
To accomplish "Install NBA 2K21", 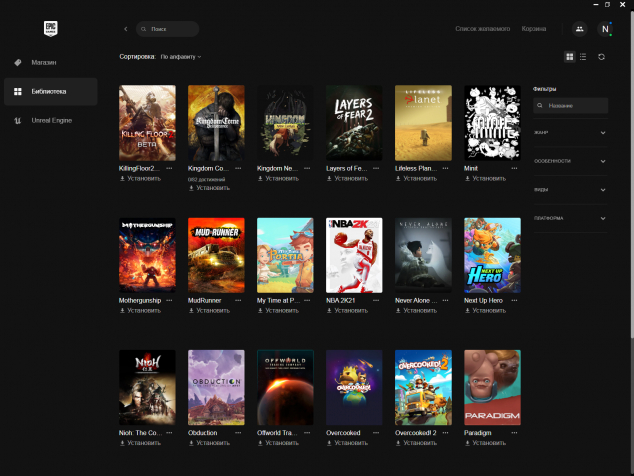I will pyautogui.click(x=347, y=311).
